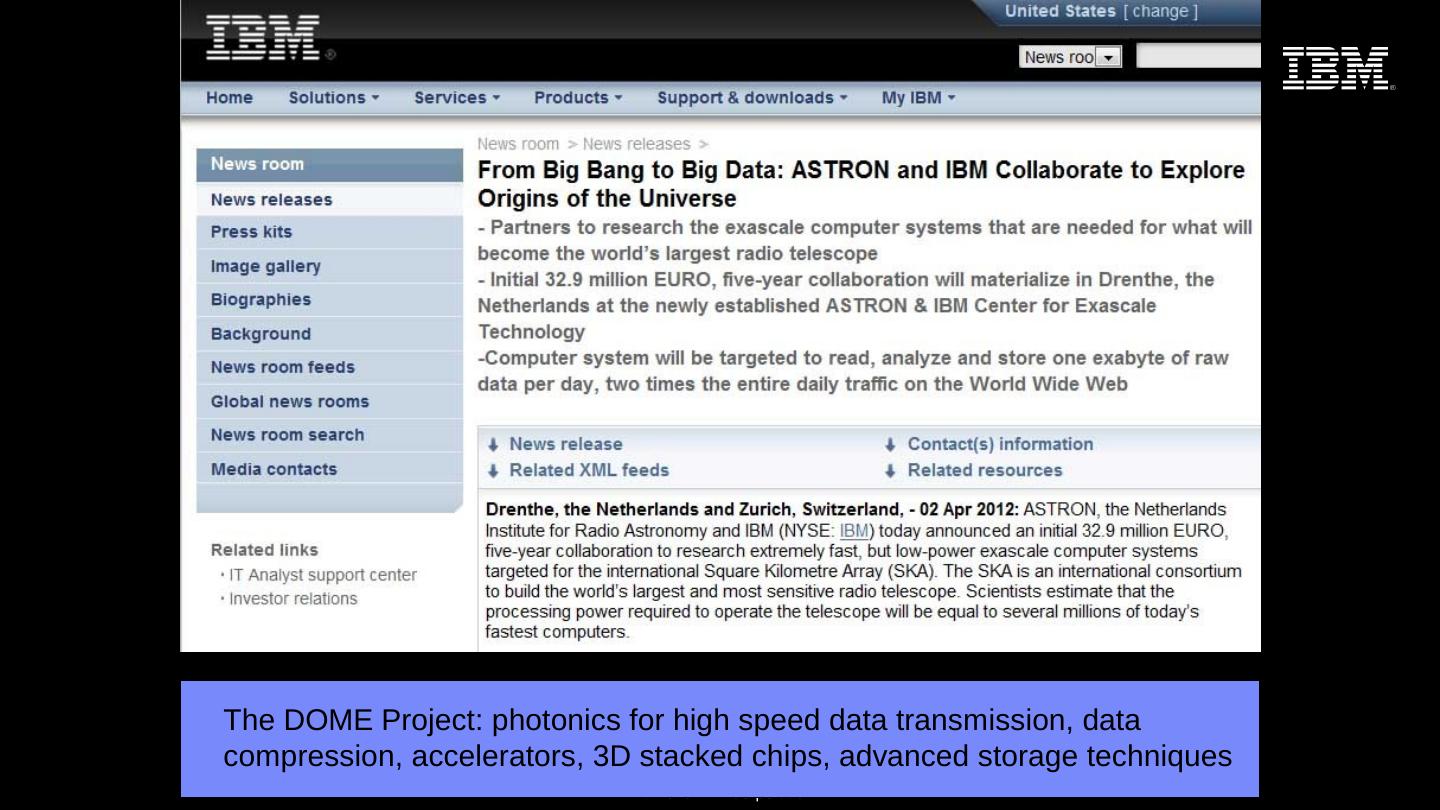This screenshot has width=1440, height=810.
Task: Open the Home navigation item
Action: (229, 98)
